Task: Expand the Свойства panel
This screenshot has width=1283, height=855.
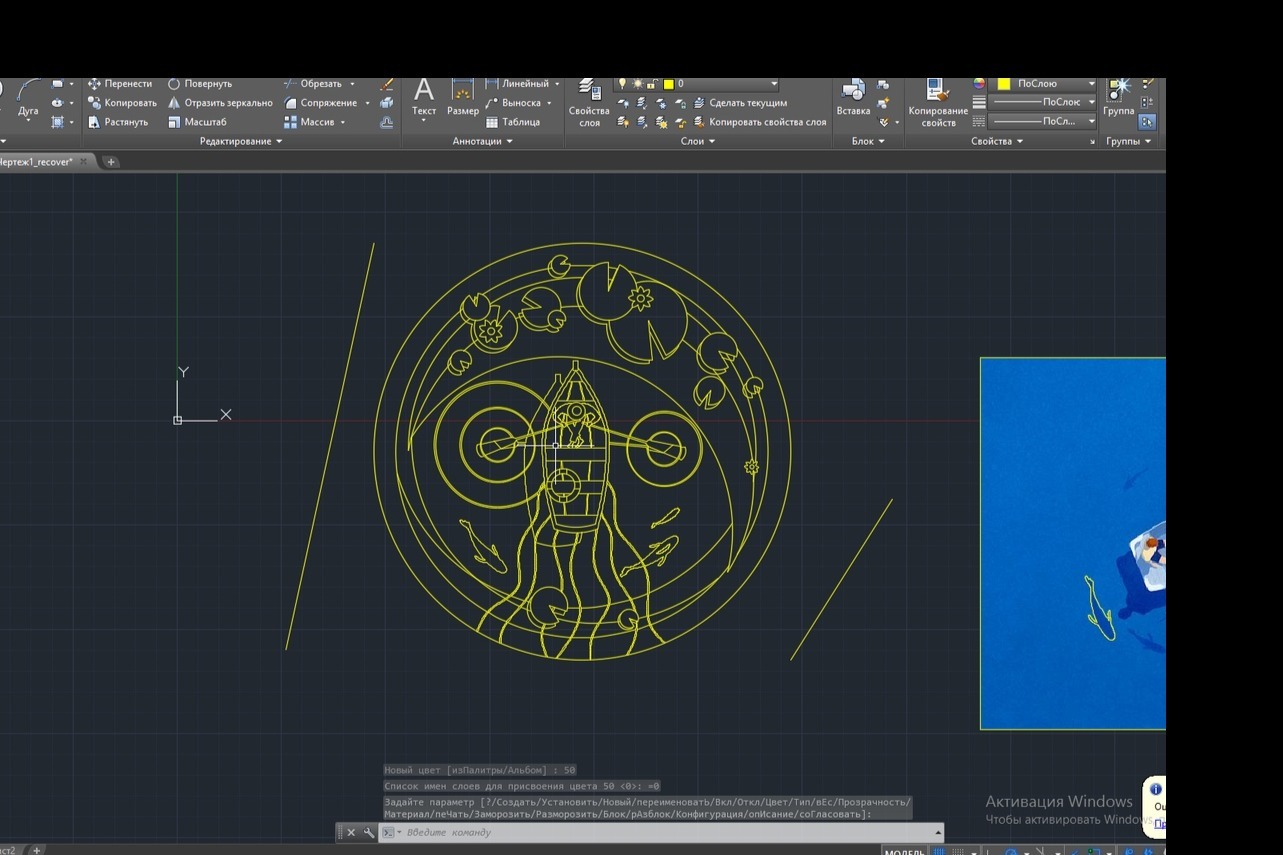Action: pos(997,142)
